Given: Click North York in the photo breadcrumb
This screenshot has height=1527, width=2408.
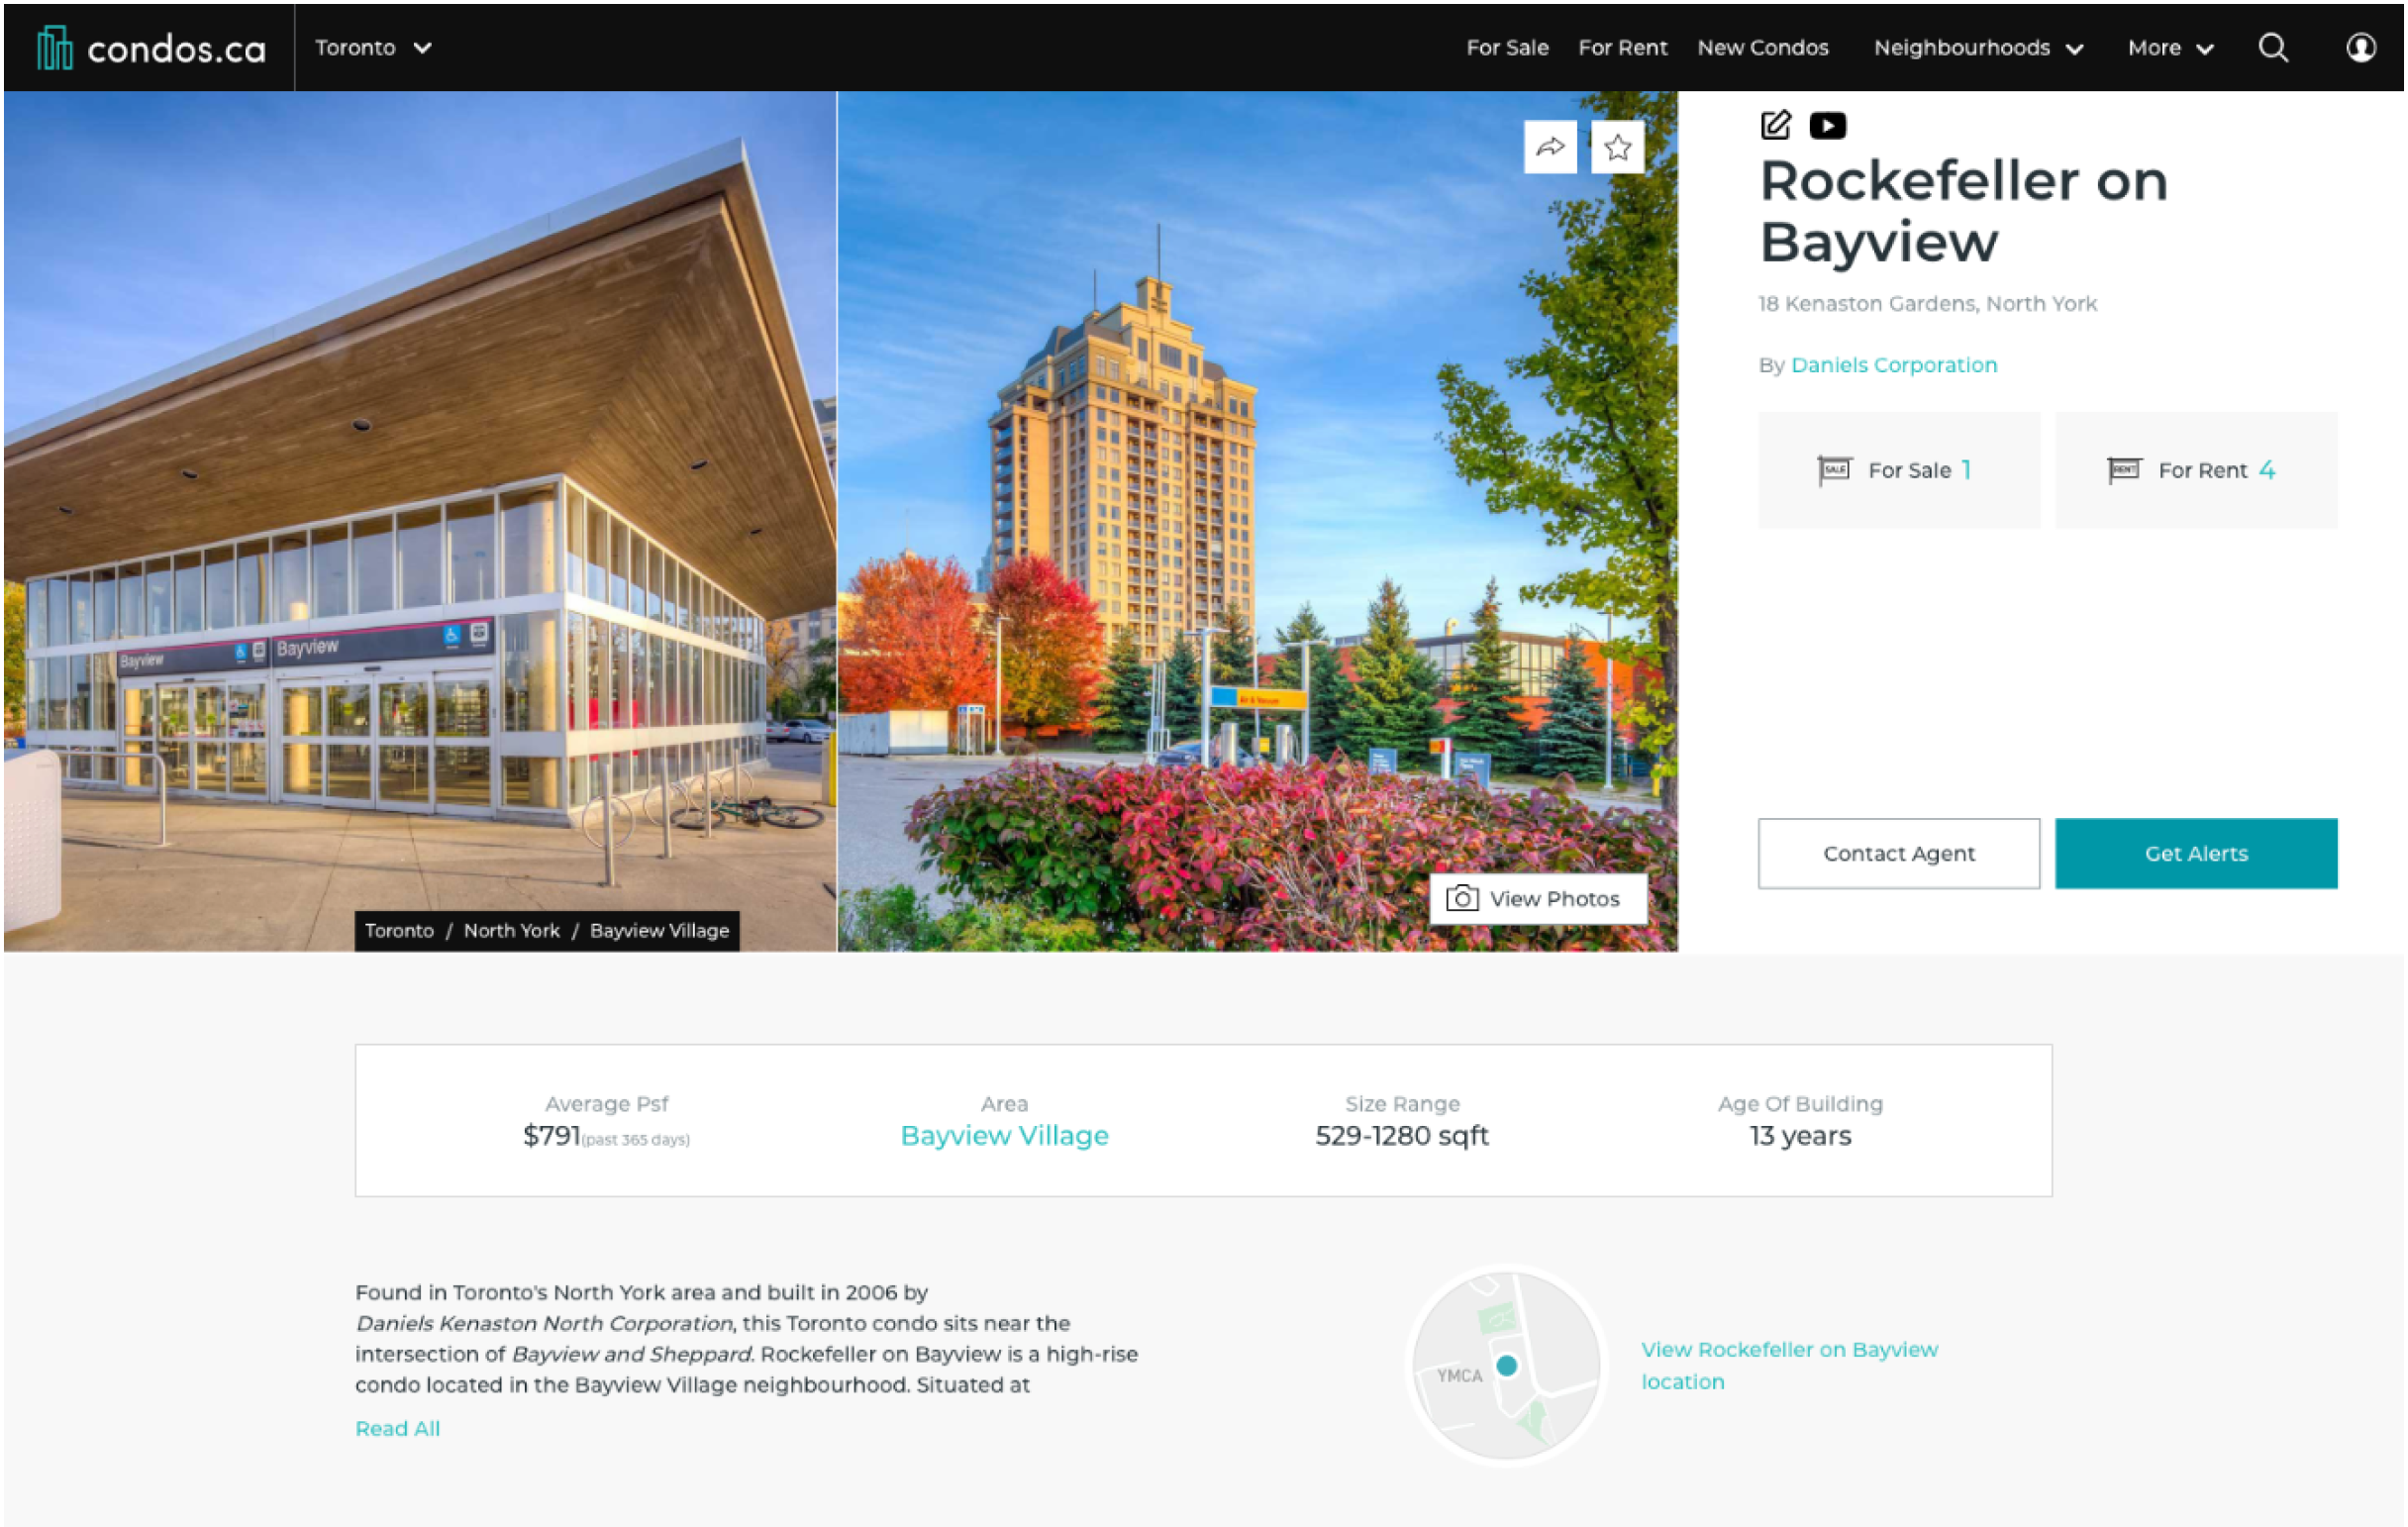Looking at the screenshot, I should (x=511, y=930).
